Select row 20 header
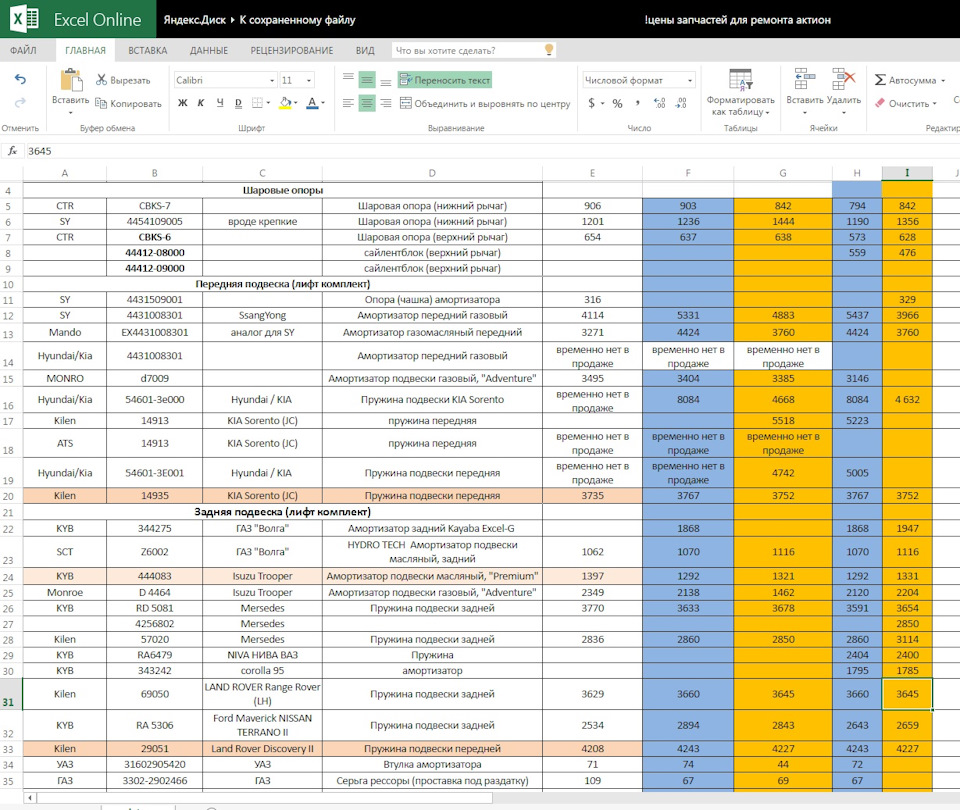 pos(9,496)
